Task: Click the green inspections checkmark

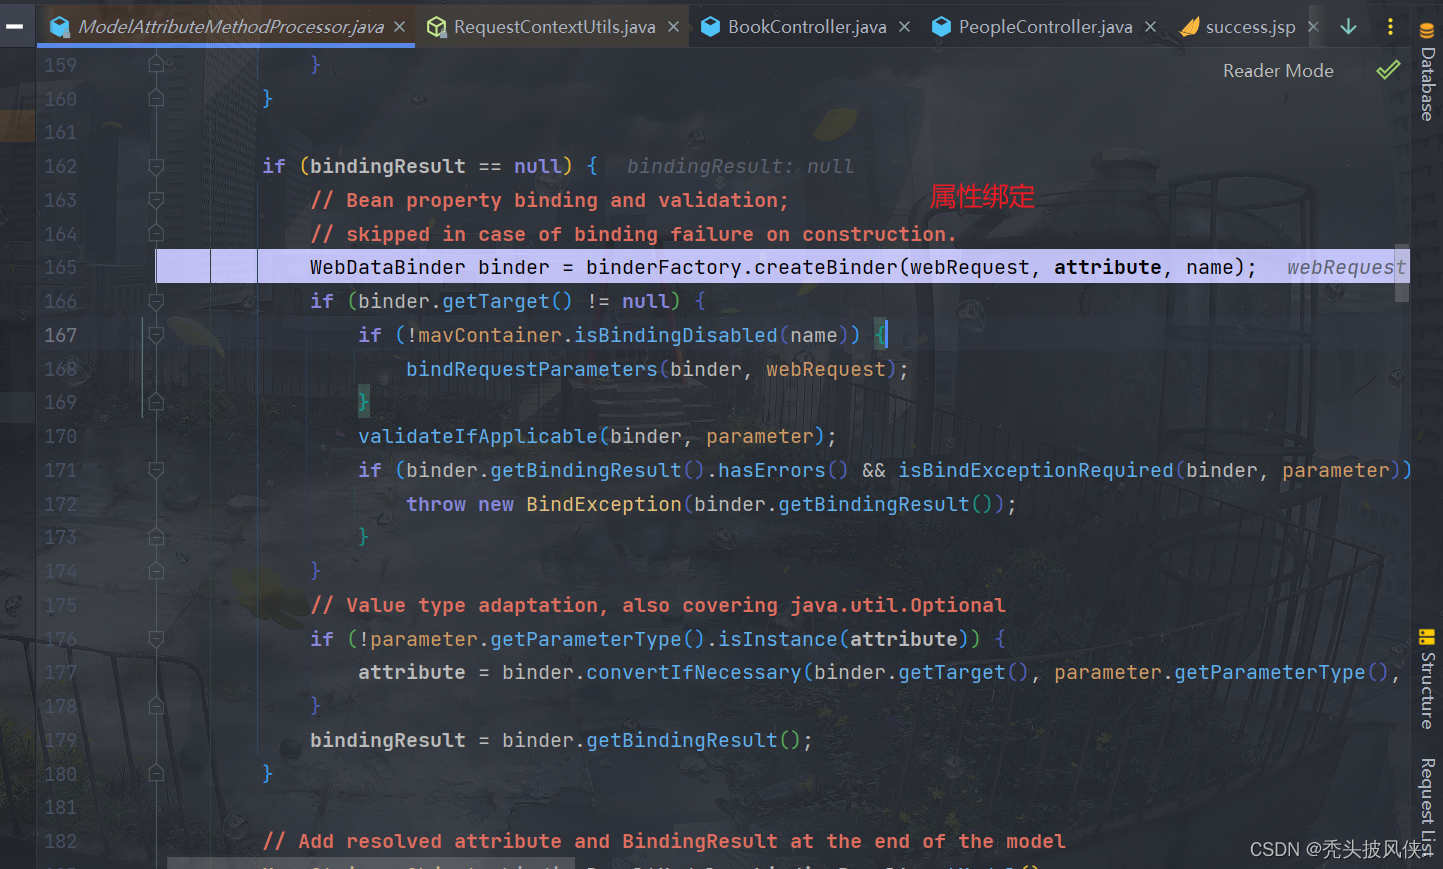Action: (x=1388, y=70)
